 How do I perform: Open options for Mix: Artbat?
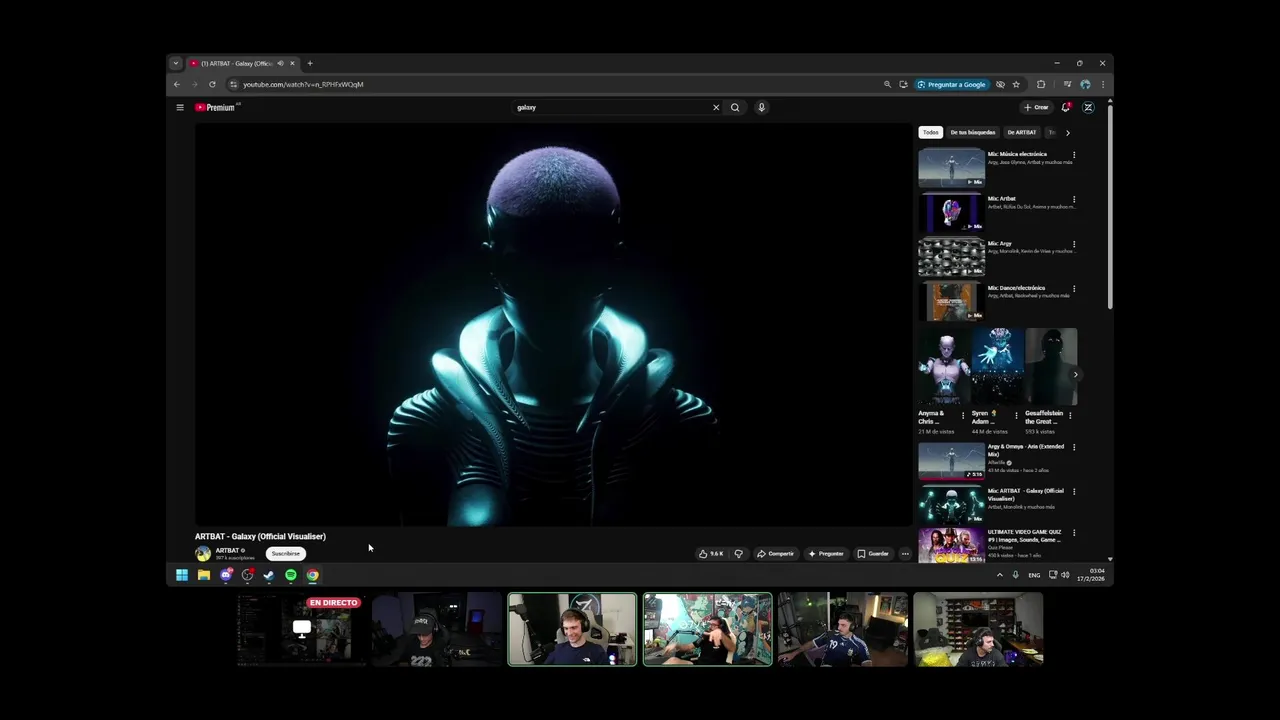click(x=1074, y=199)
